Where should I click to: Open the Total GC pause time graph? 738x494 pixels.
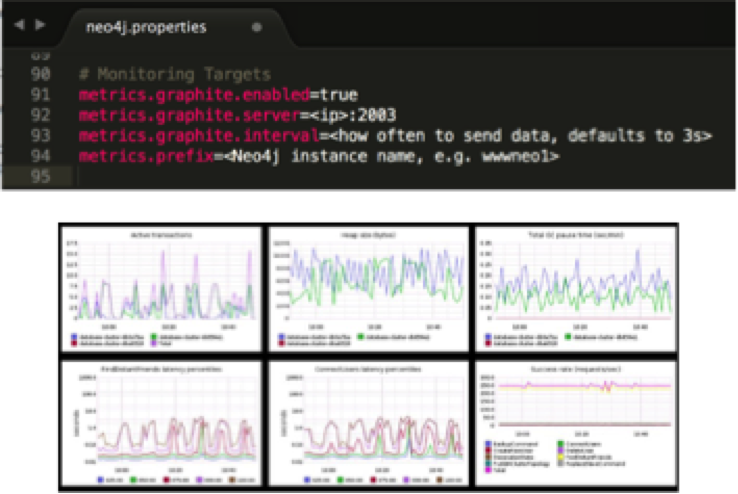pos(576,289)
